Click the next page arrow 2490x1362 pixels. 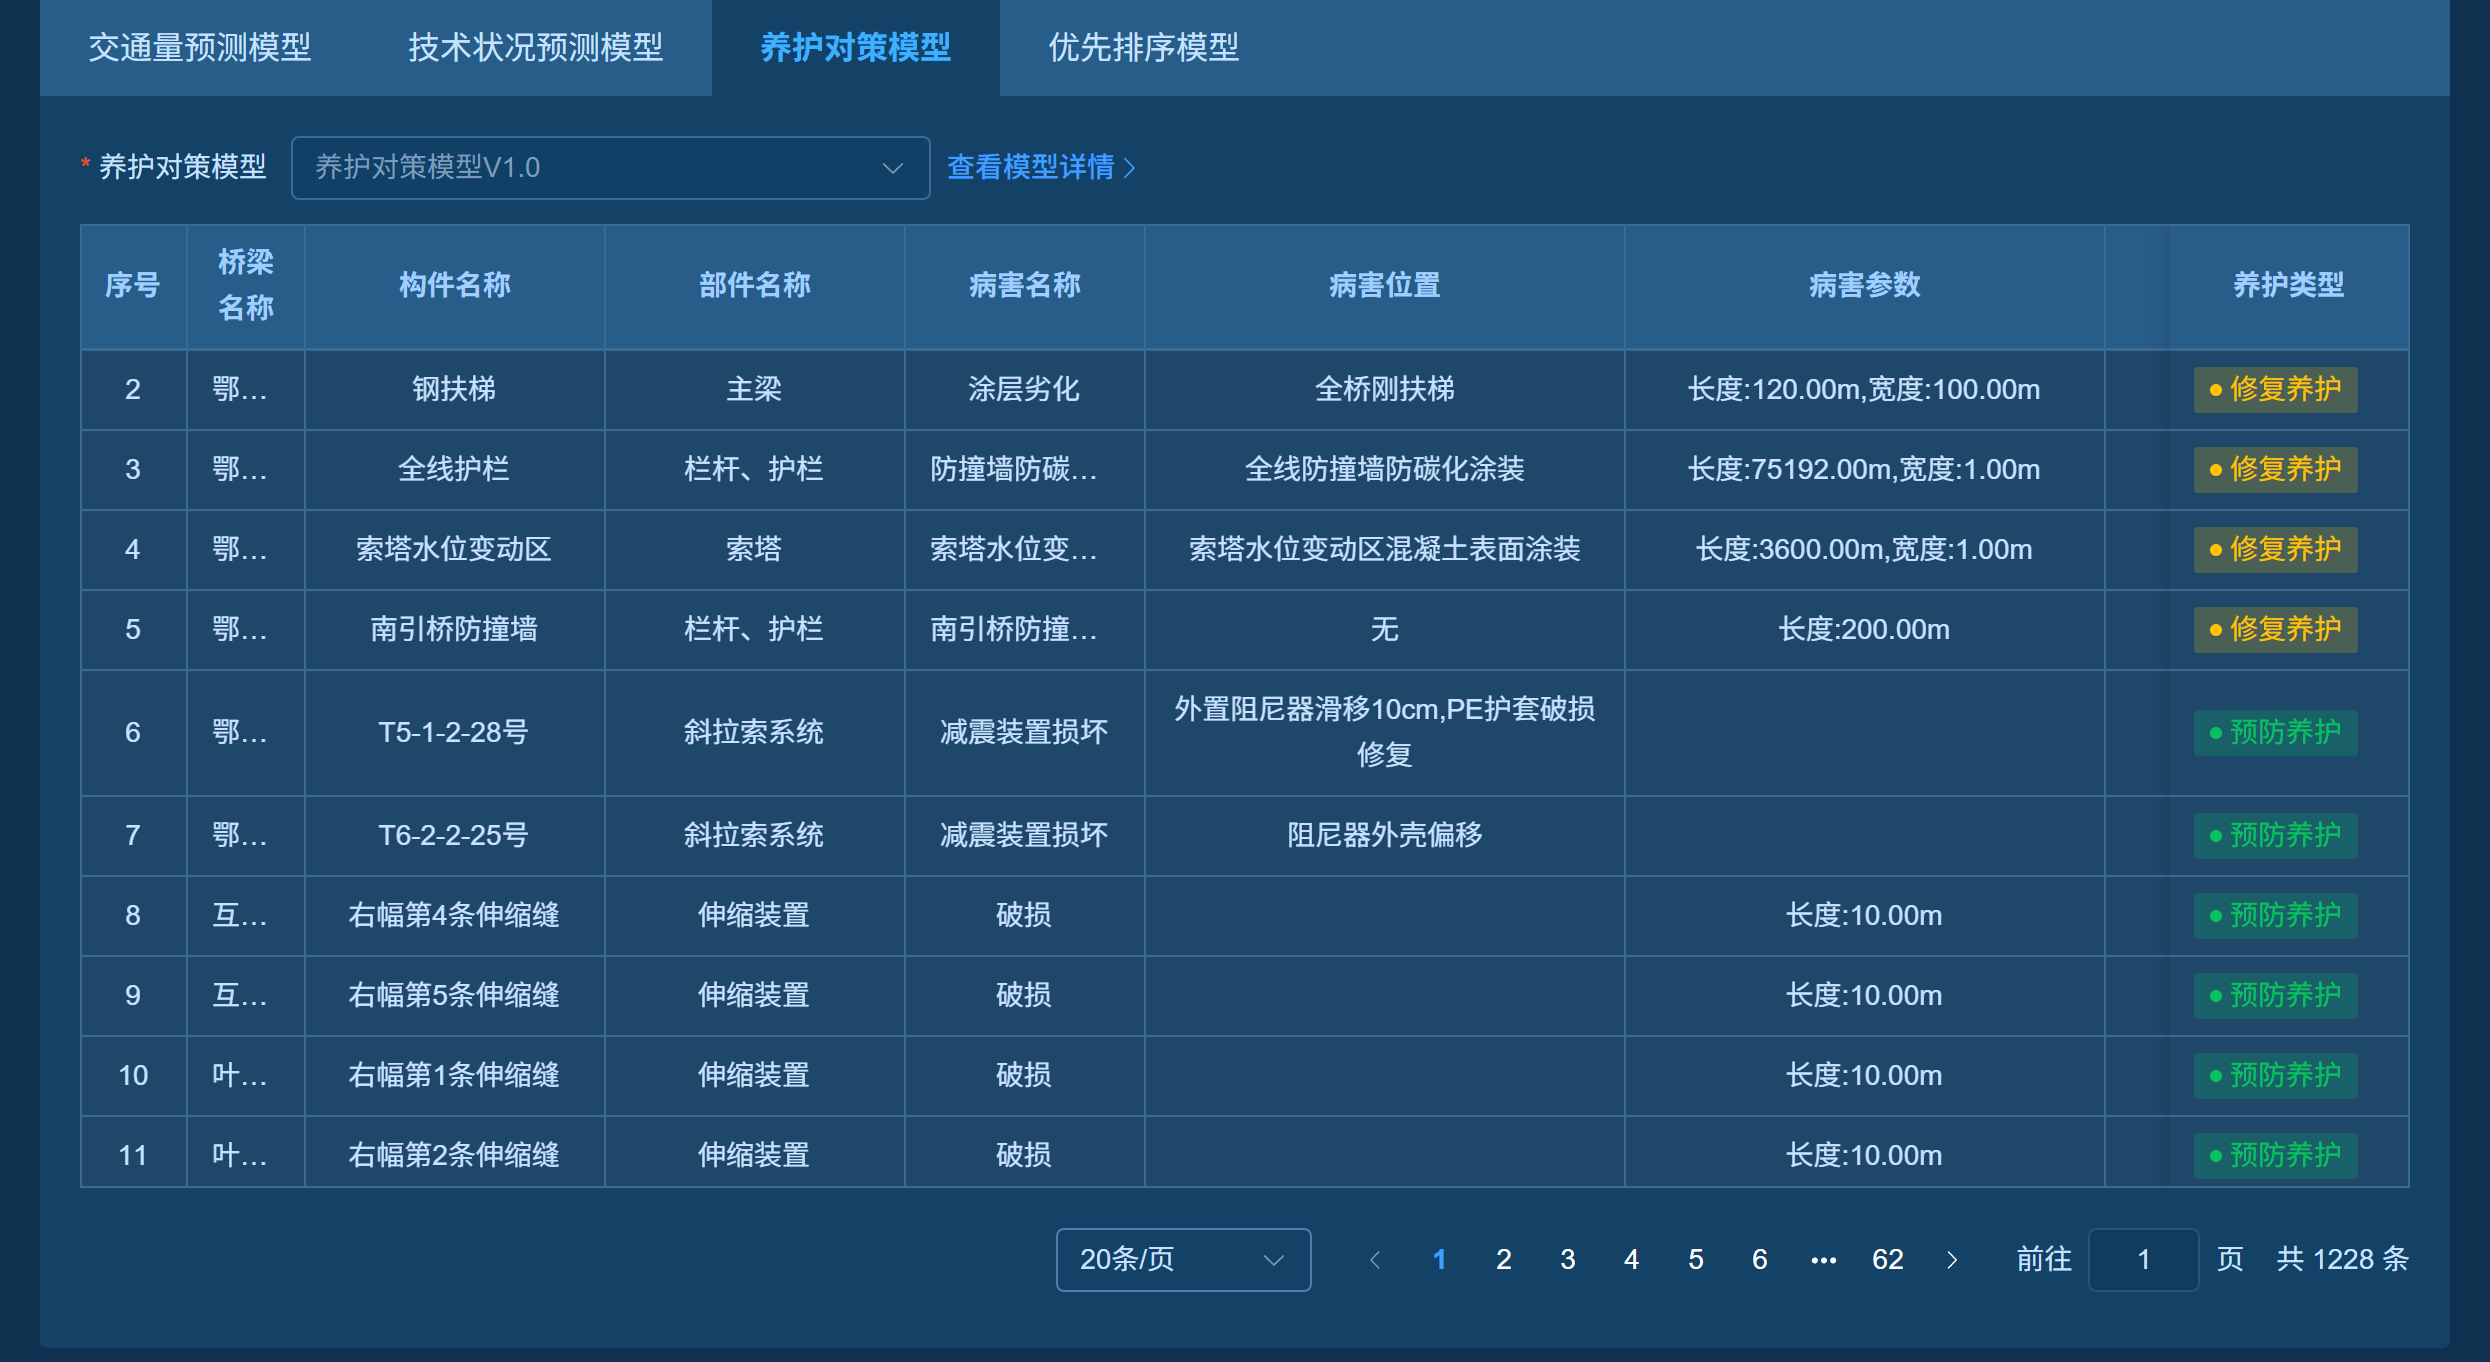[1952, 1260]
